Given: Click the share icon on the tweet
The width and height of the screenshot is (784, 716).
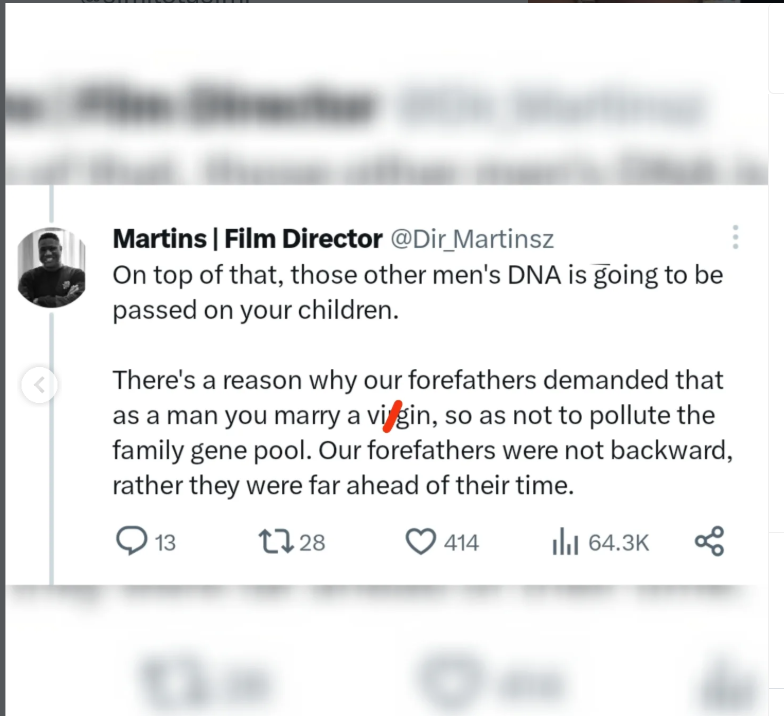Looking at the screenshot, I should (x=708, y=541).
